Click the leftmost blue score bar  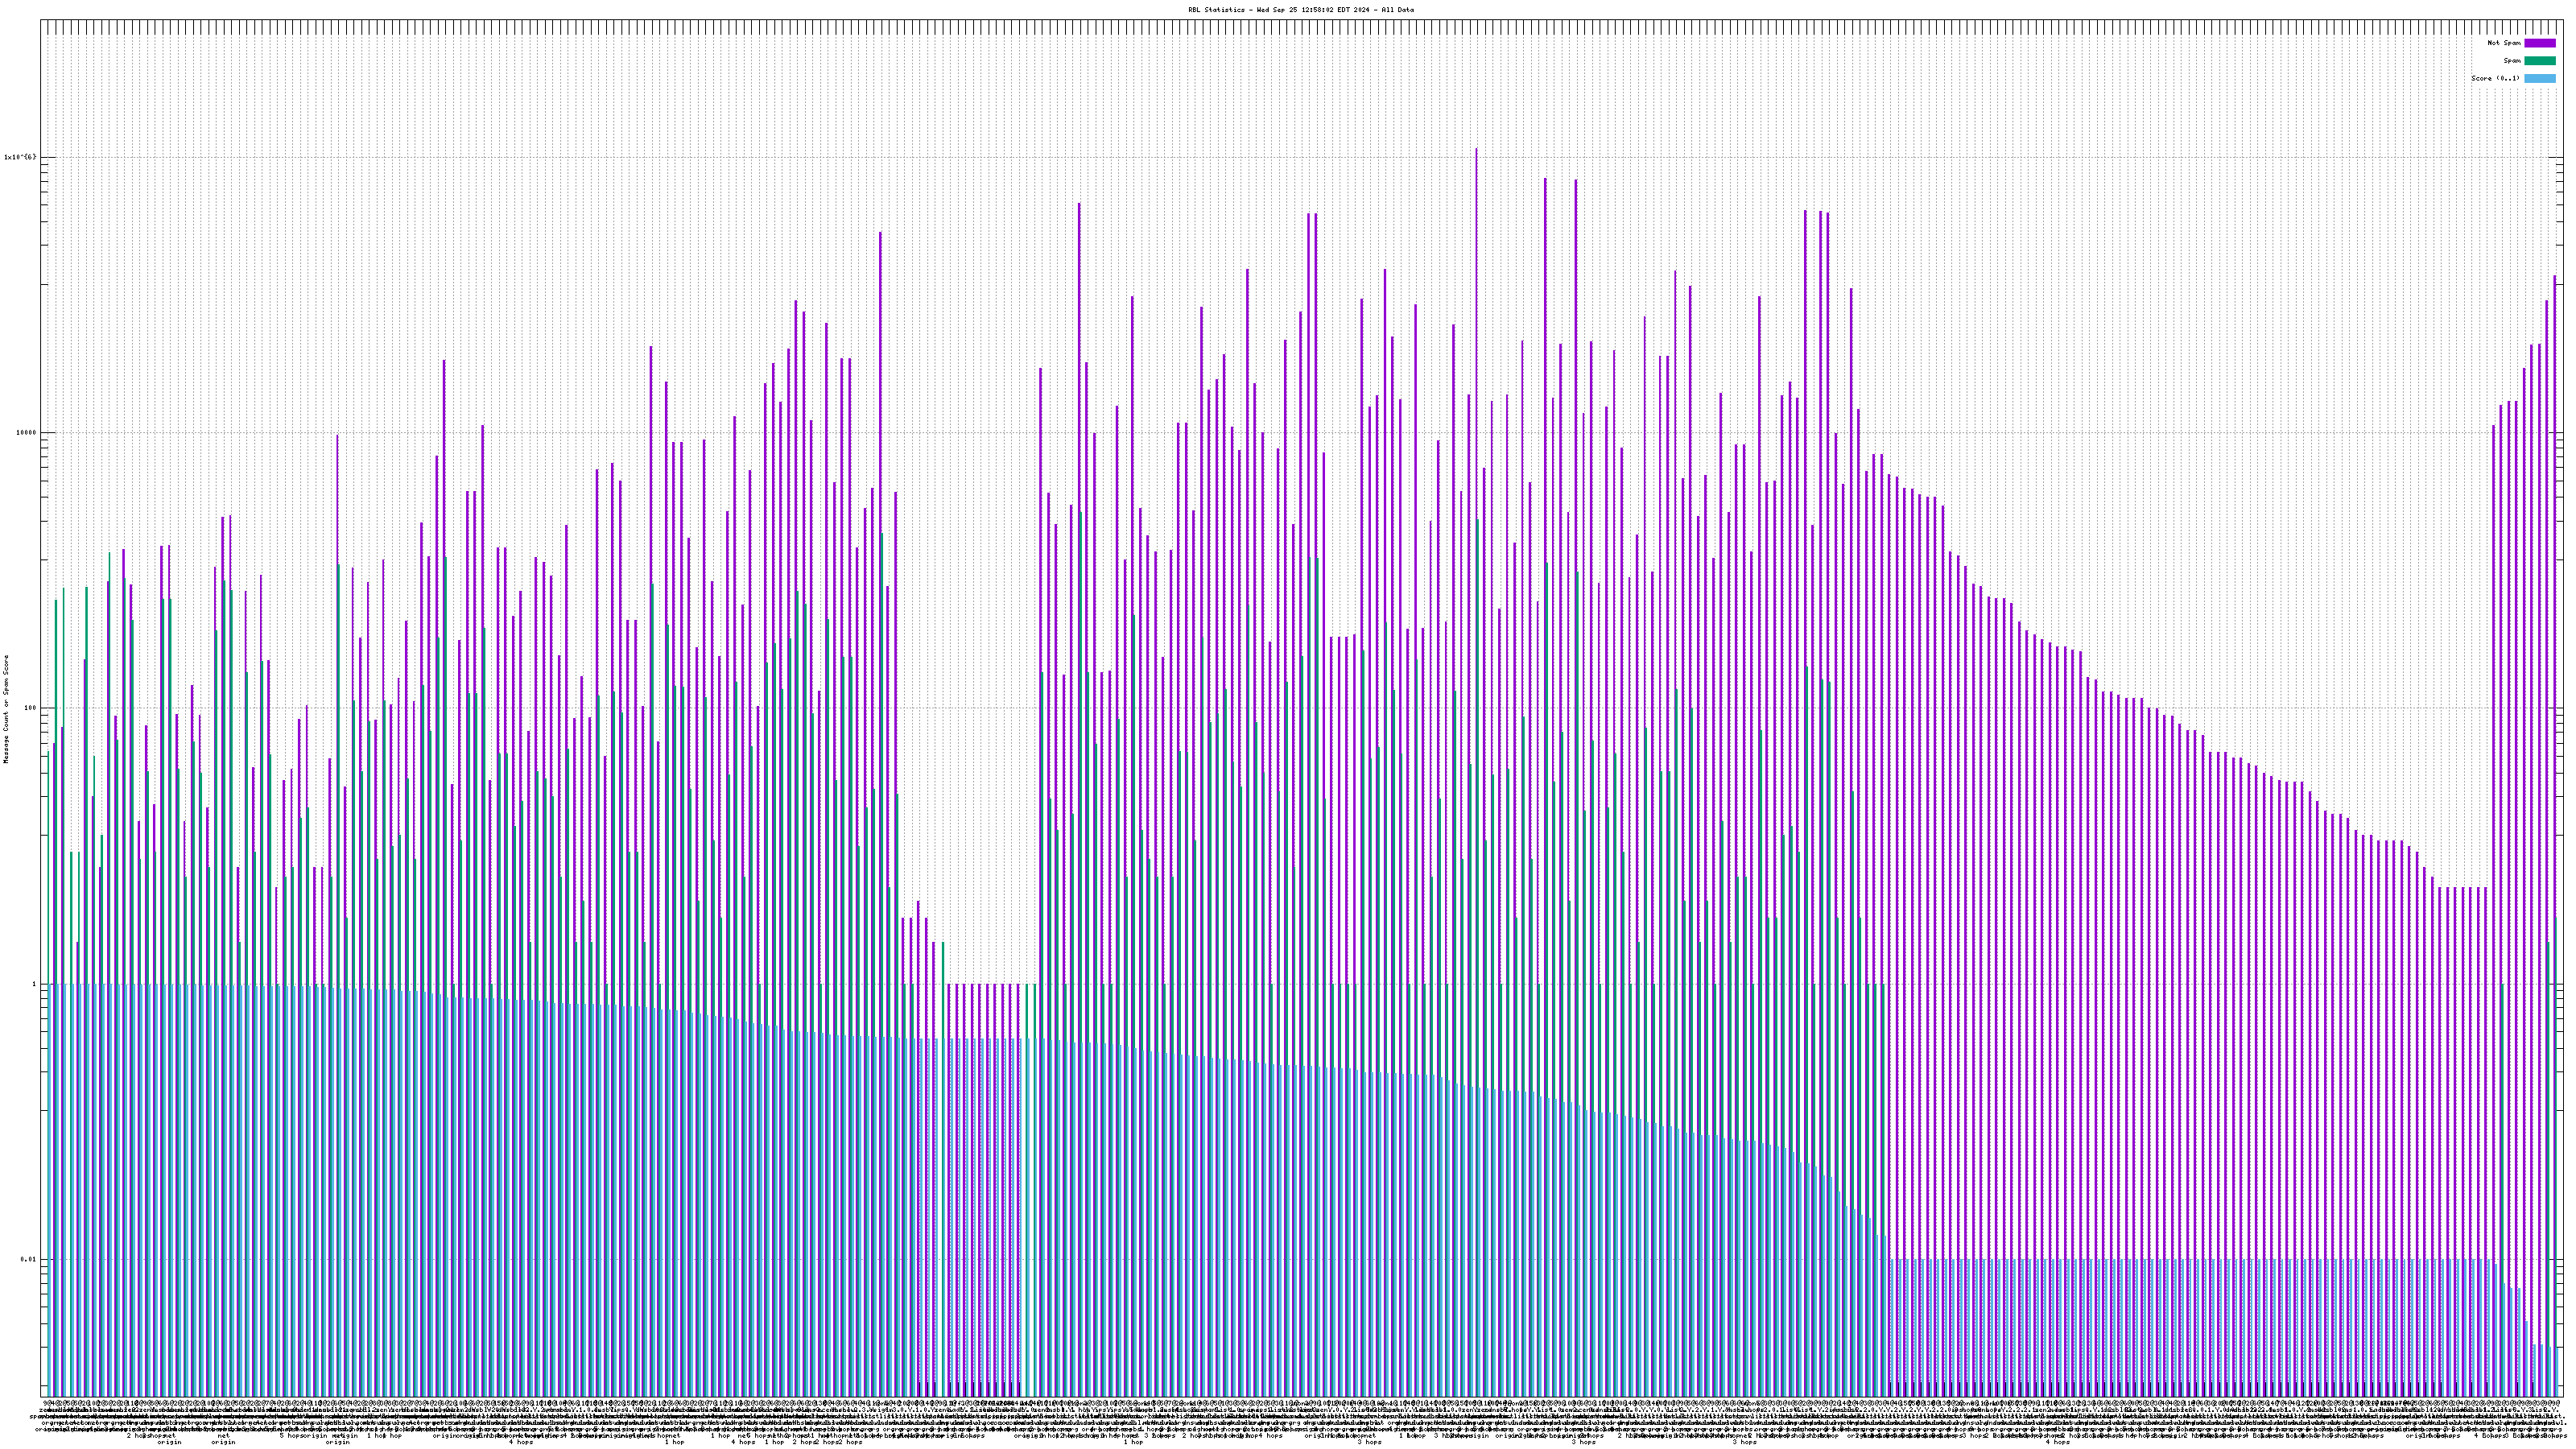[49, 1190]
